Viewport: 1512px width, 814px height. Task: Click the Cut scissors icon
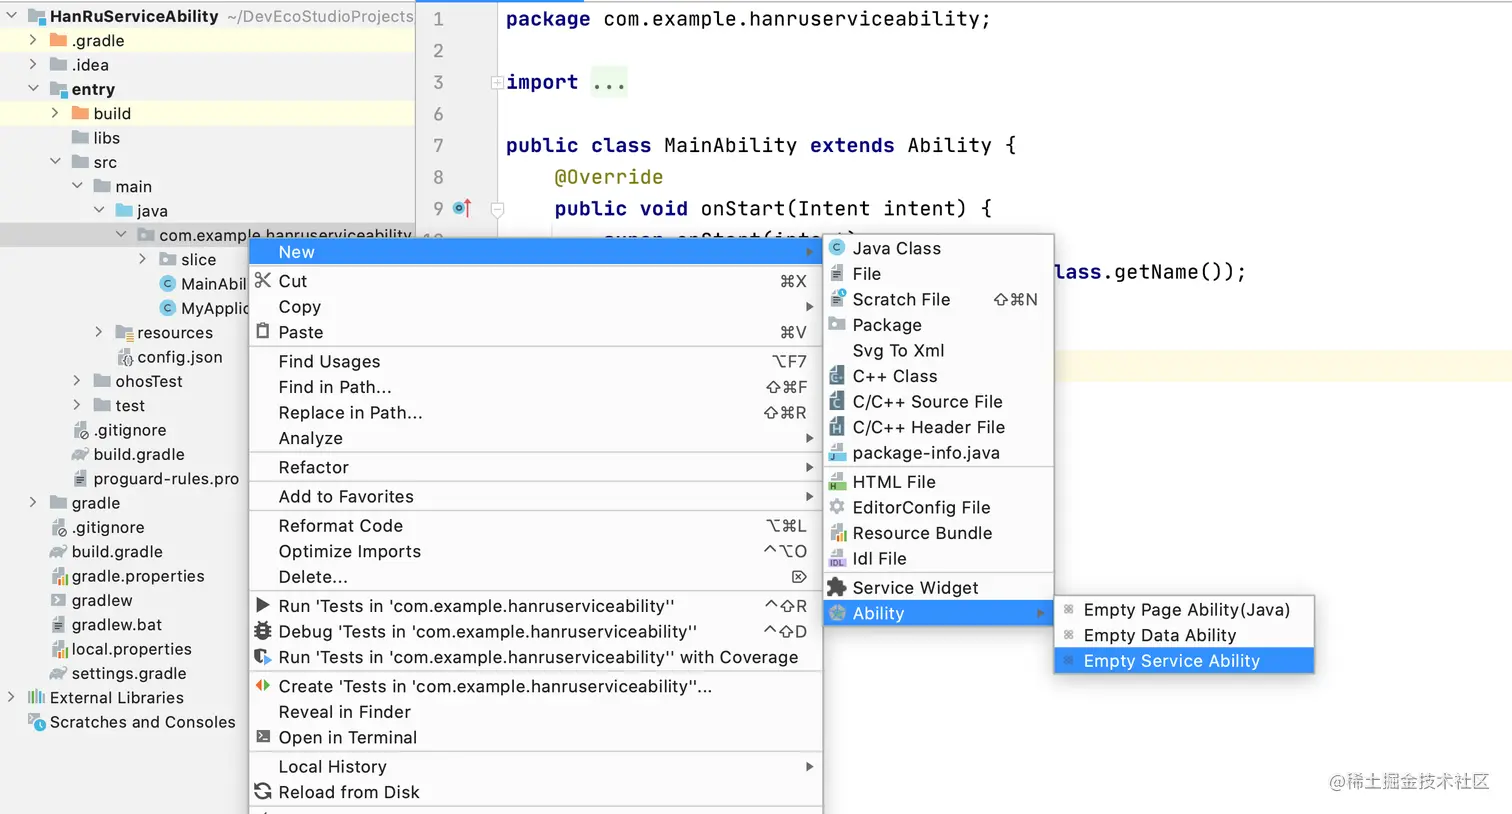click(x=263, y=280)
